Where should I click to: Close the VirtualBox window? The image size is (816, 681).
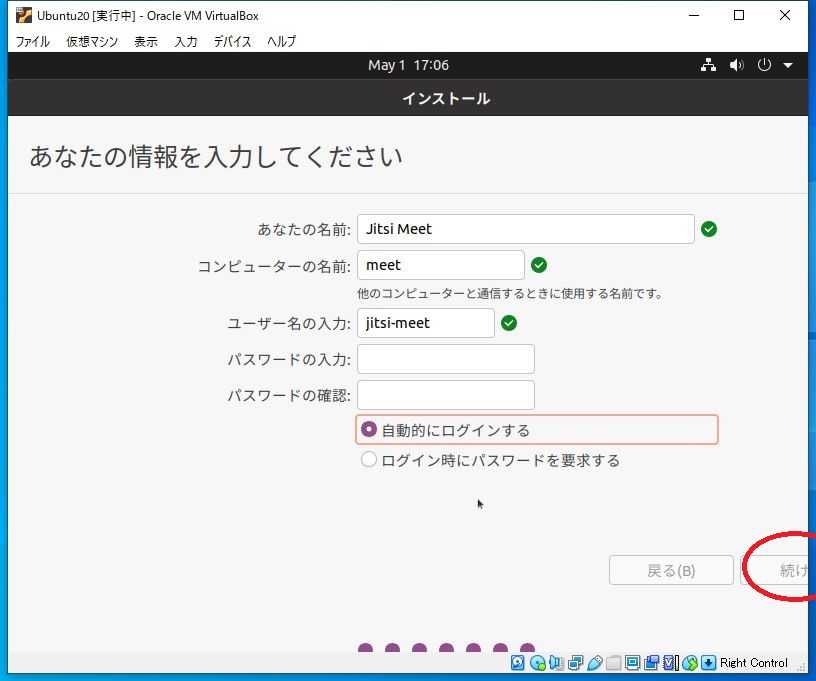pyautogui.click(x=785, y=15)
